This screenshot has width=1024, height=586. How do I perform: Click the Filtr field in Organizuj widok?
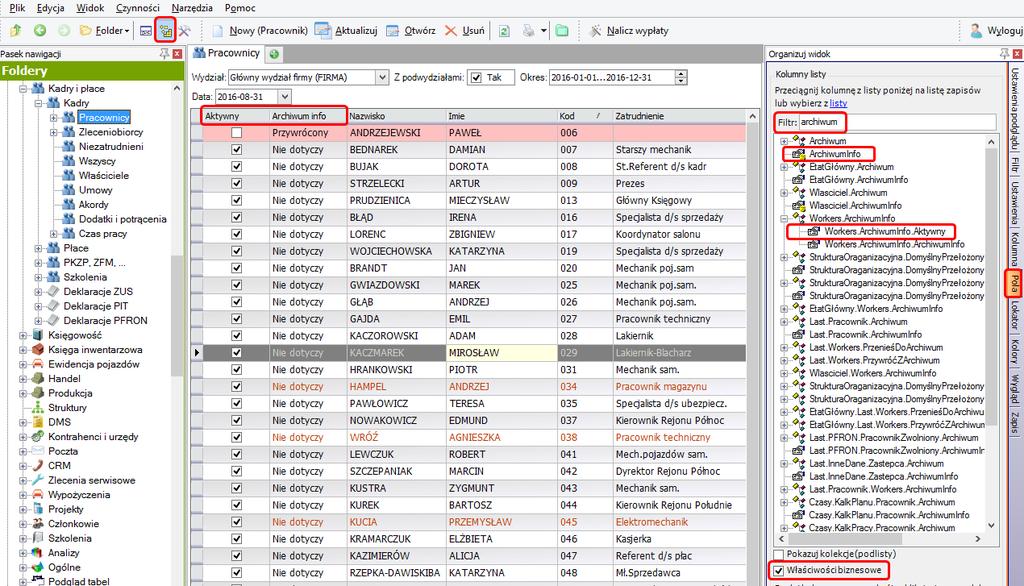[897, 122]
